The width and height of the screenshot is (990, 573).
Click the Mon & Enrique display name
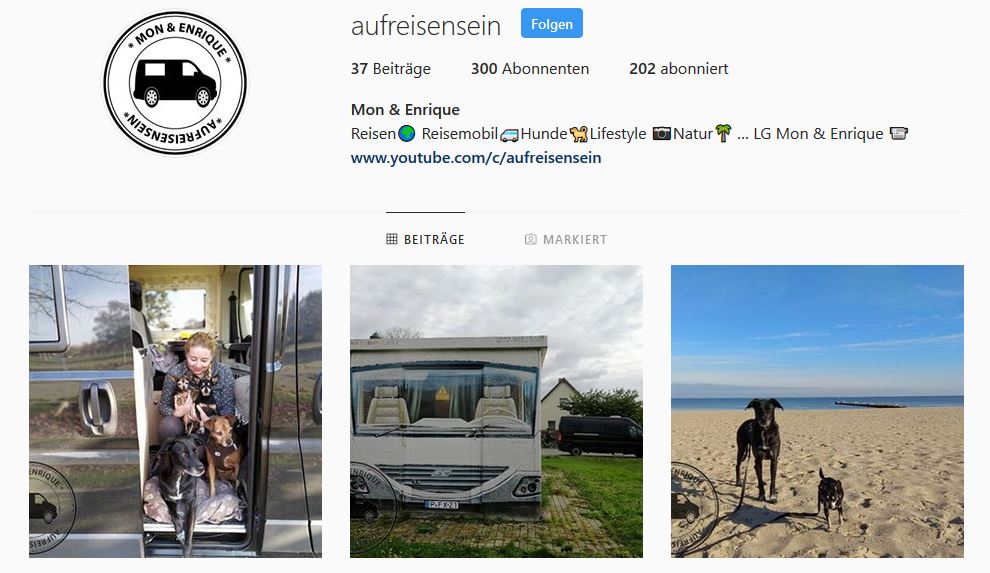point(405,110)
